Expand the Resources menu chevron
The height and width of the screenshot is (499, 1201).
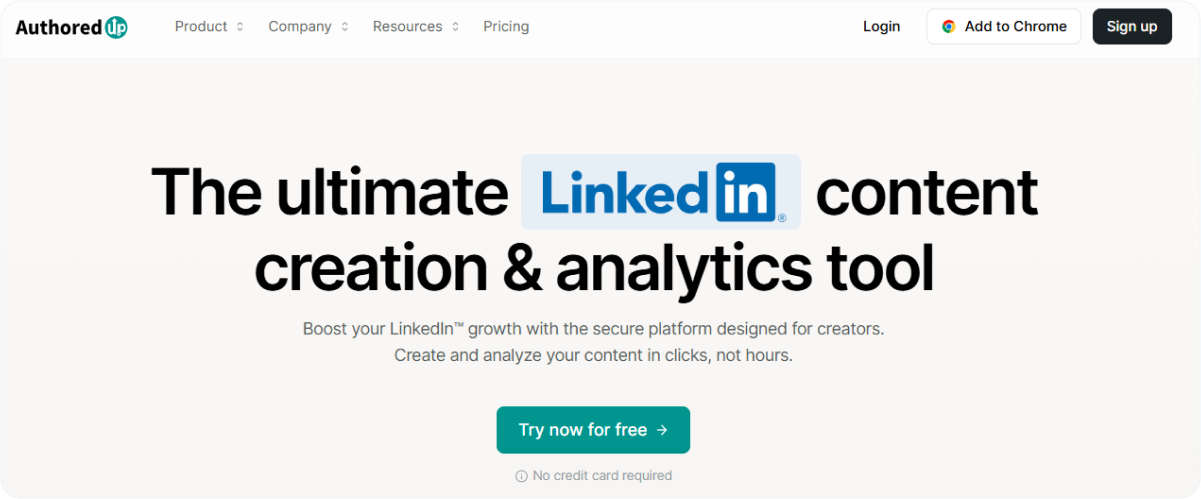[x=455, y=27]
